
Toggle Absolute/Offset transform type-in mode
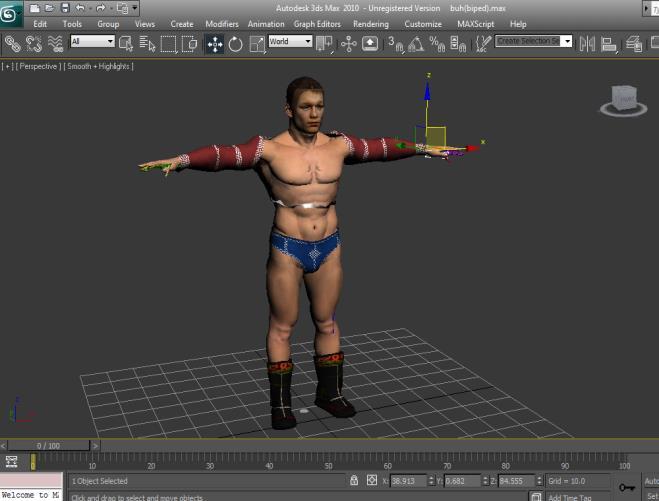(372, 480)
